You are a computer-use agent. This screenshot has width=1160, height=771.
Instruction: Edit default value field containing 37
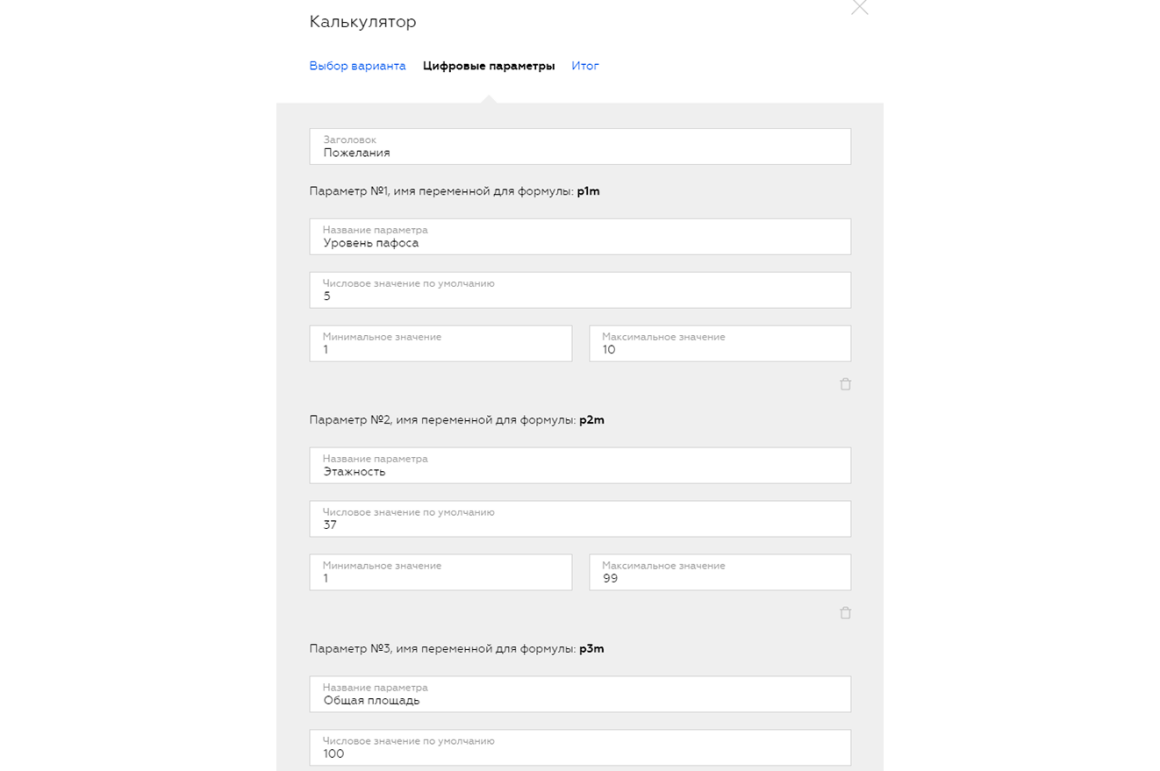point(580,519)
